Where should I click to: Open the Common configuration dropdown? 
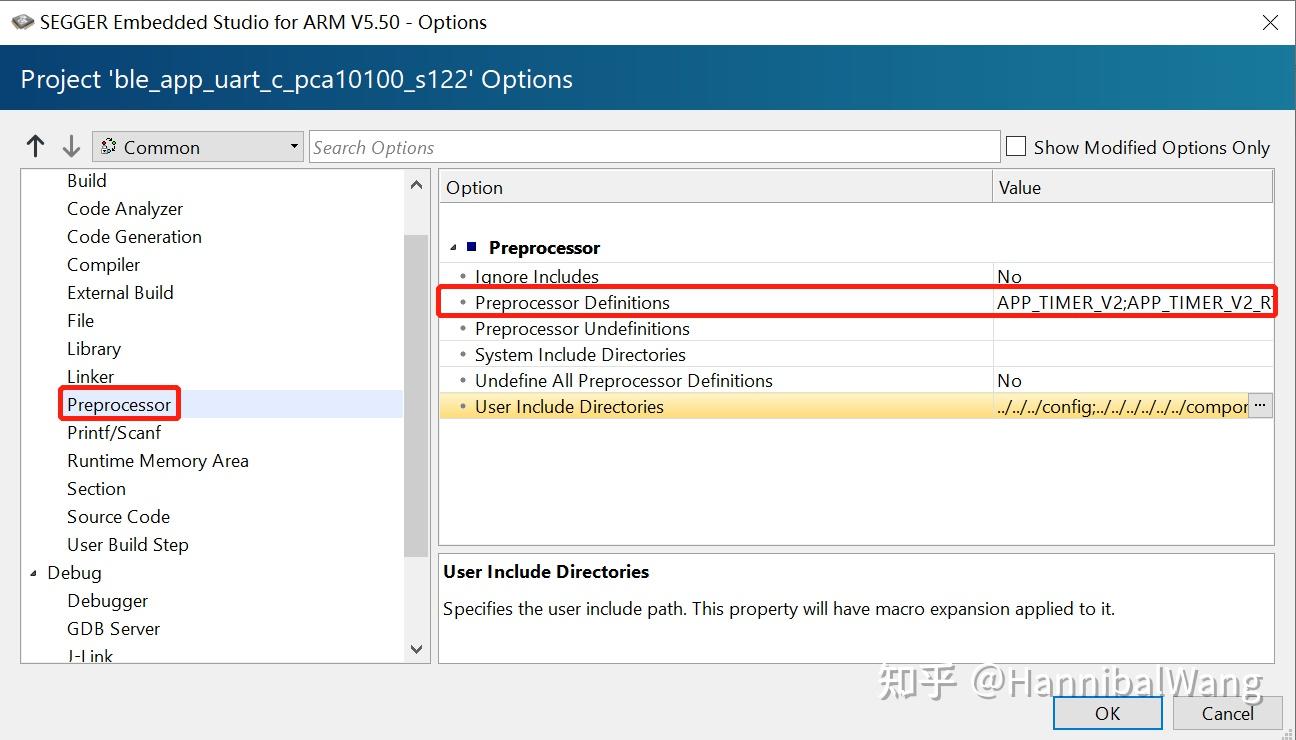click(x=293, y=145)
